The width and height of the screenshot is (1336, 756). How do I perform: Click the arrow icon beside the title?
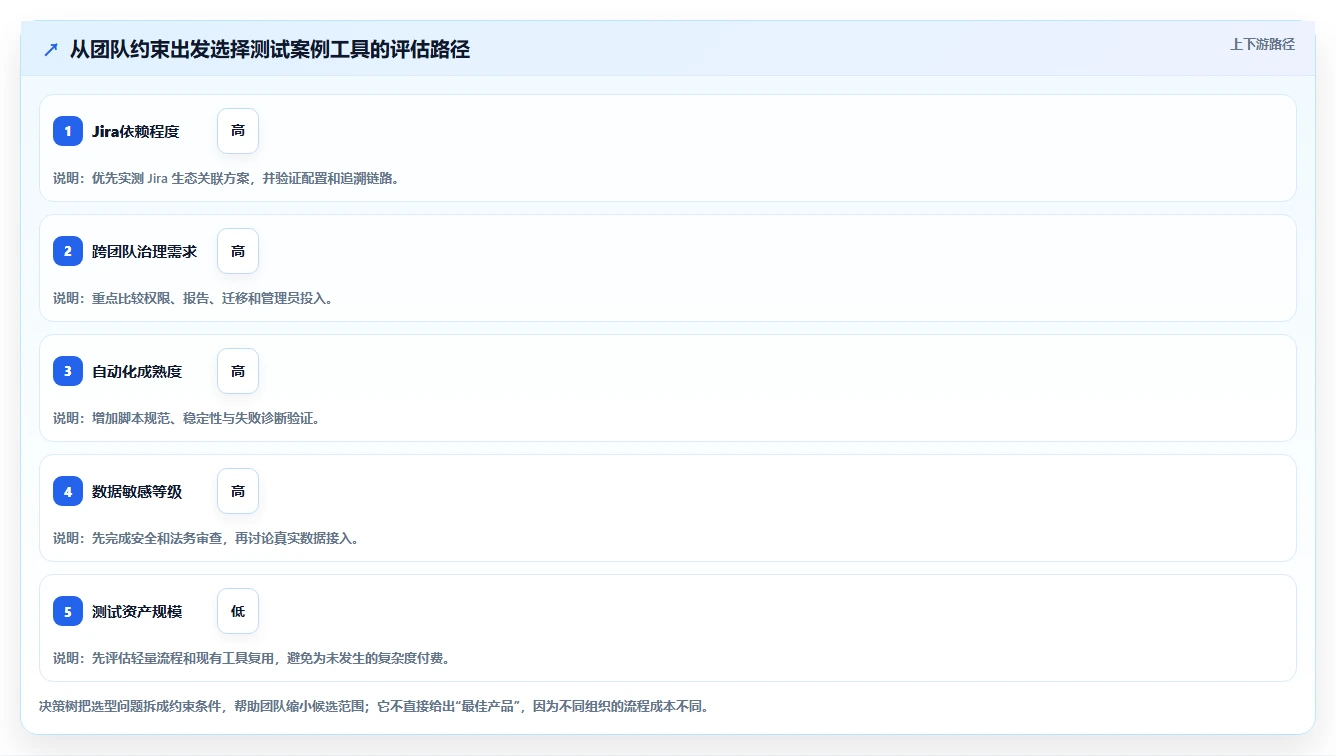51,49
